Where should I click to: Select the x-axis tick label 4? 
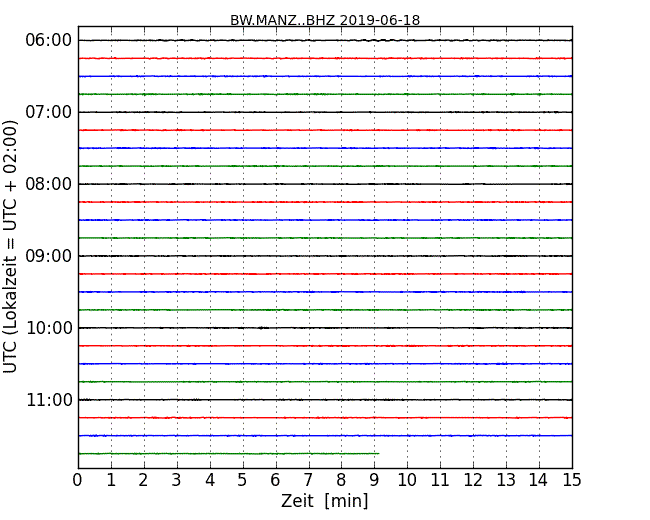(x=209, y=480)
